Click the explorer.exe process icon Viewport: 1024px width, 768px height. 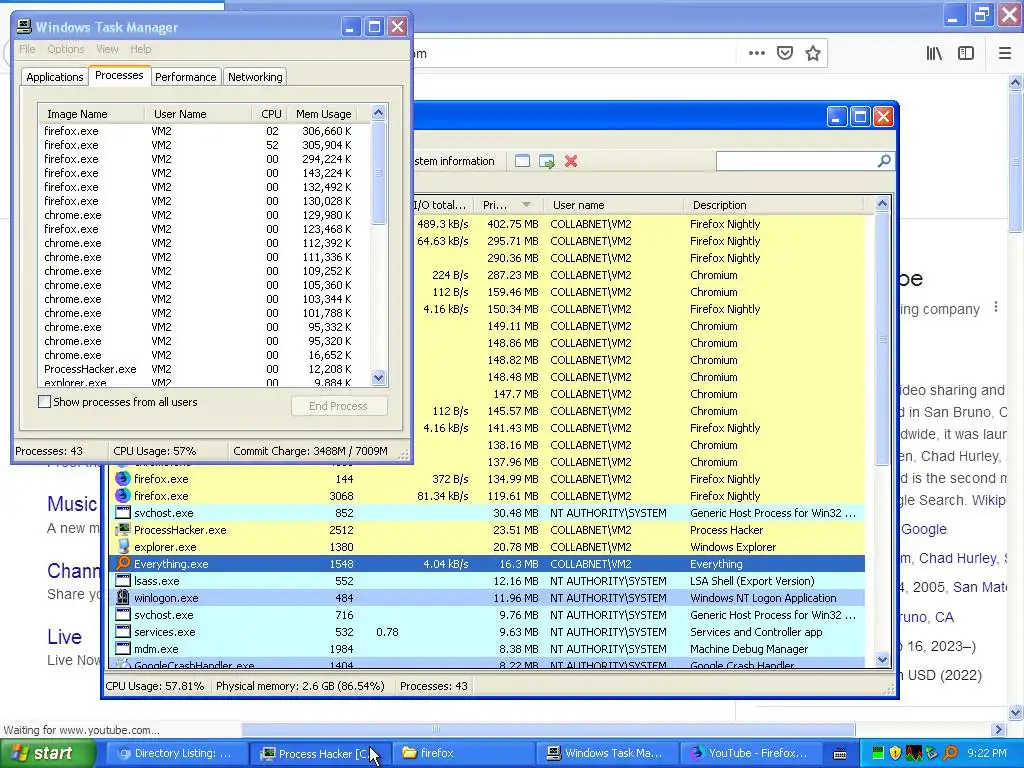coord(123,546)
